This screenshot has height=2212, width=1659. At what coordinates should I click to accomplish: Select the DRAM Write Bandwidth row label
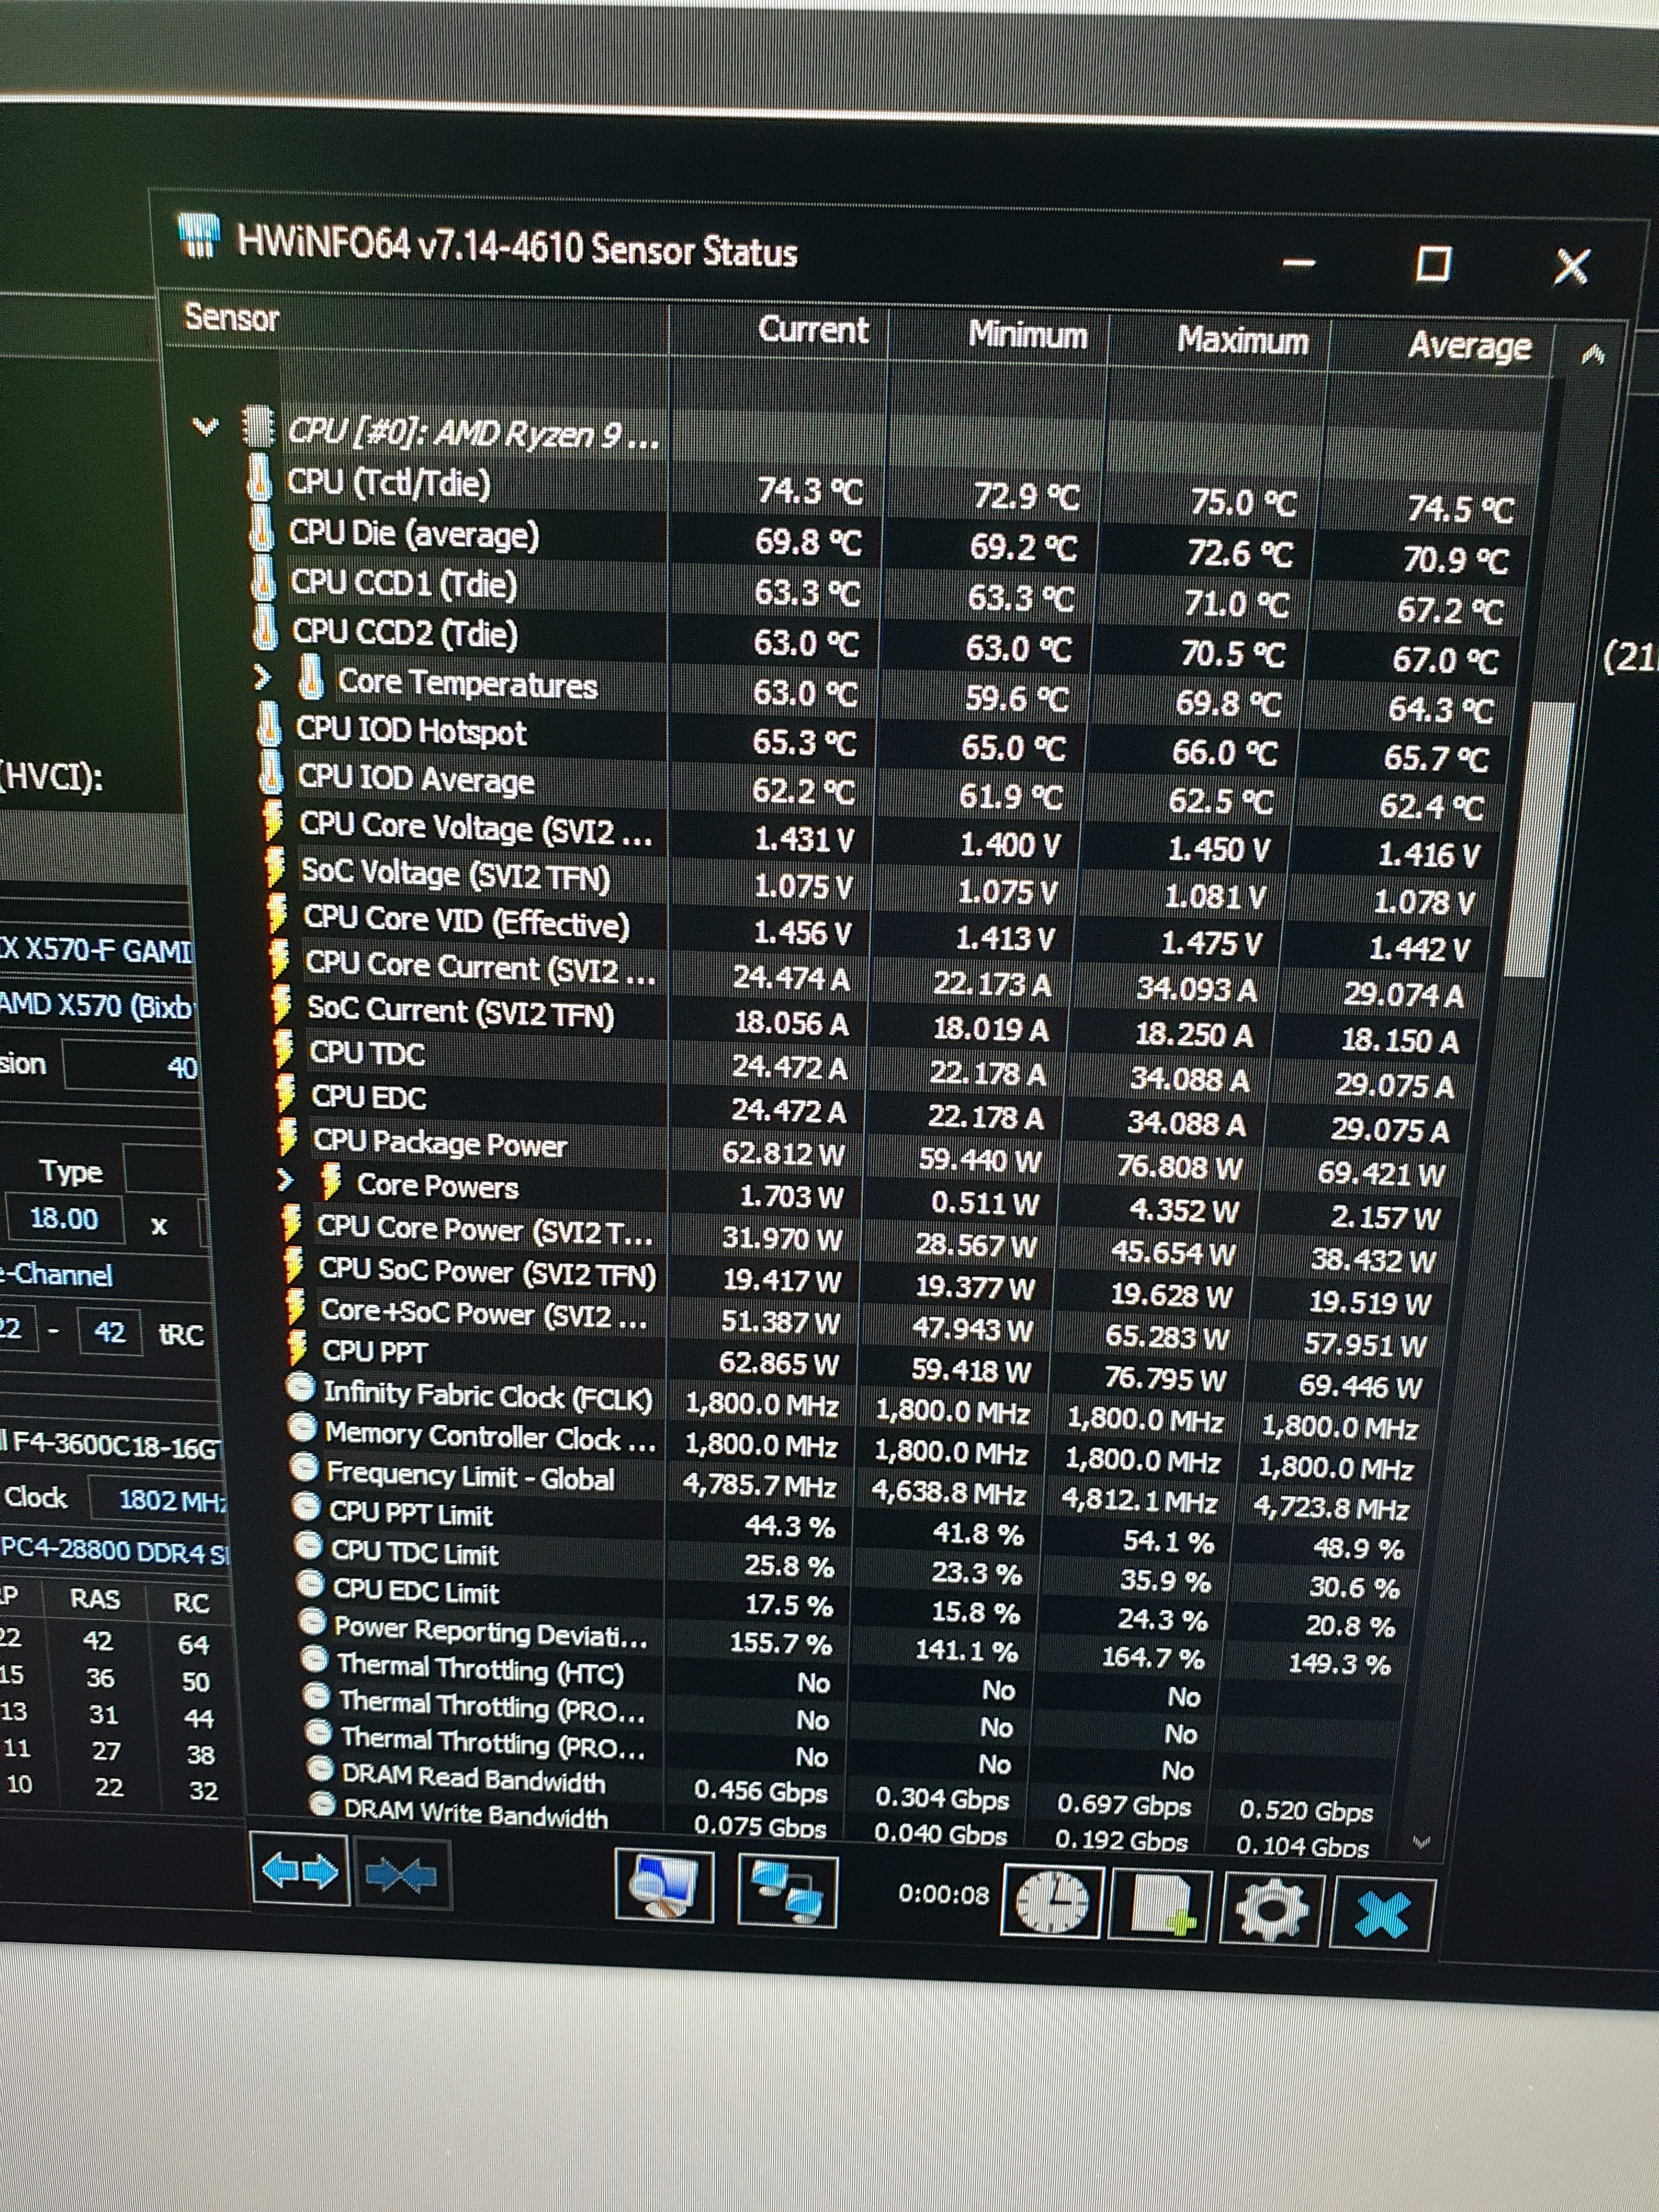click(475, 1813)
